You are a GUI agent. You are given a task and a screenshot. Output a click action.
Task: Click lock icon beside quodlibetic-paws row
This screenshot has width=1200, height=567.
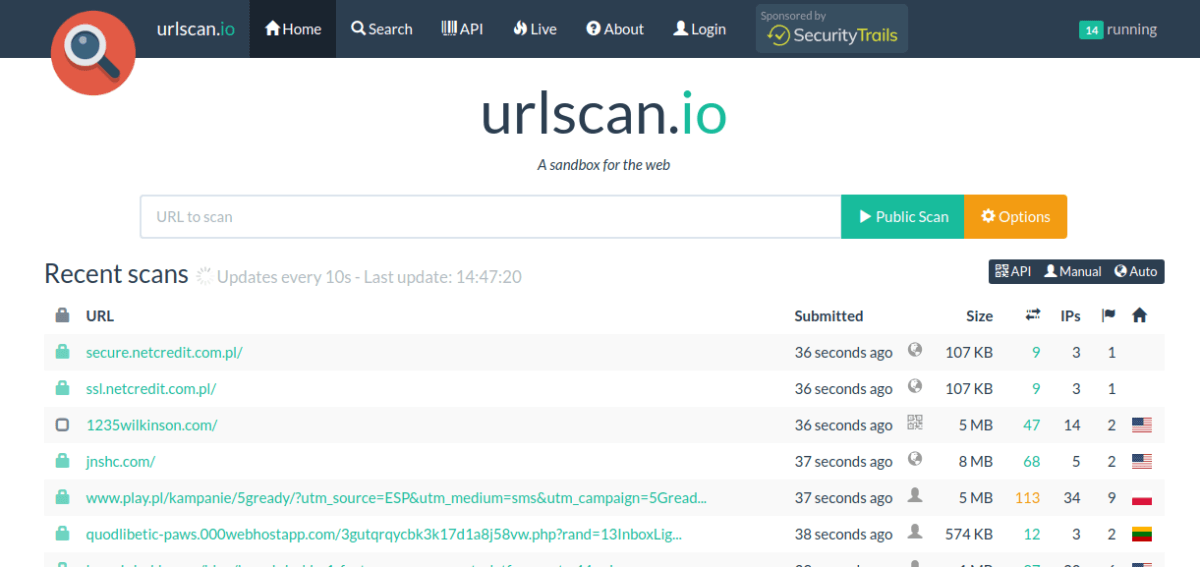tap(62, 533)
